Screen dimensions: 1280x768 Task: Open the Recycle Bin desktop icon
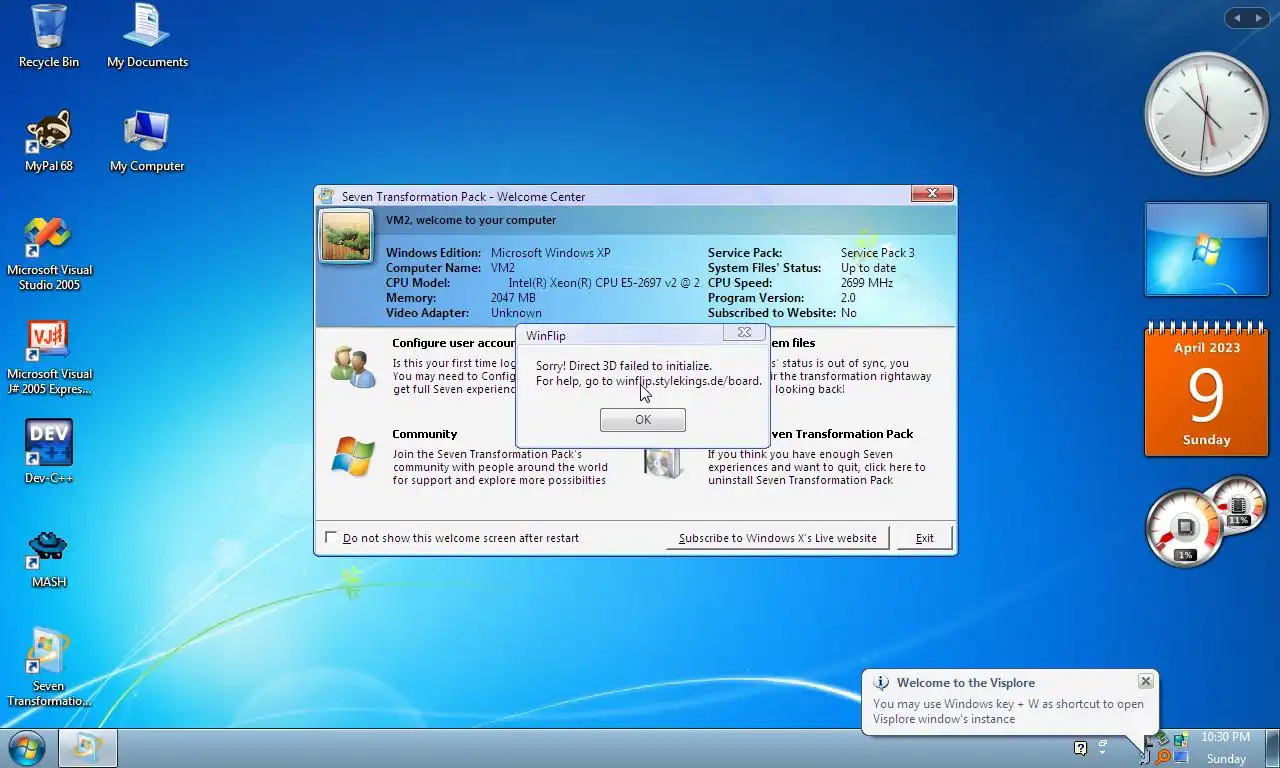pos(48,37)
